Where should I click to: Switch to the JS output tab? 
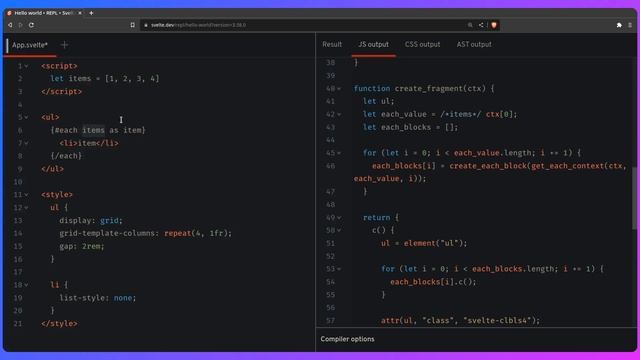click(x=373, y=44)
